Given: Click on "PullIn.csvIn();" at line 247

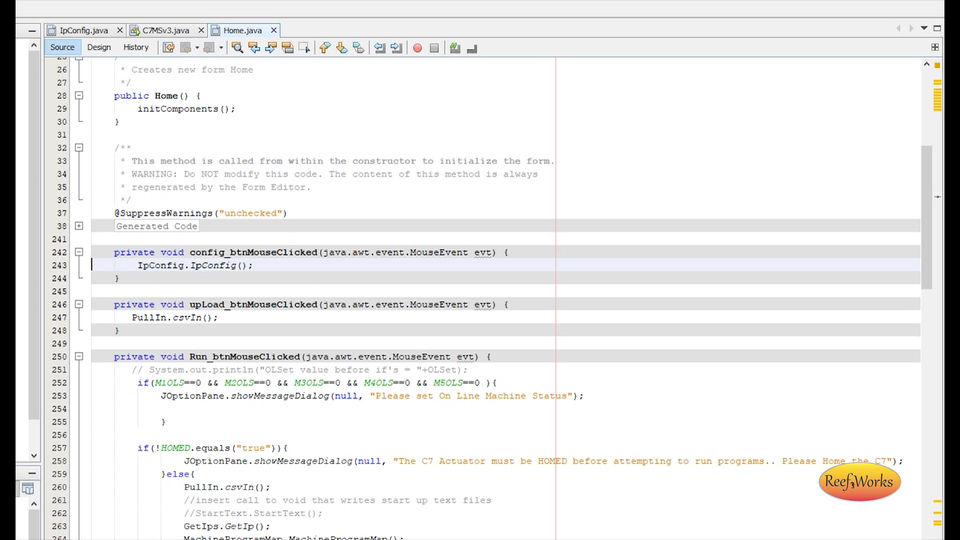Looking at the screenshot, I should 174,317.
